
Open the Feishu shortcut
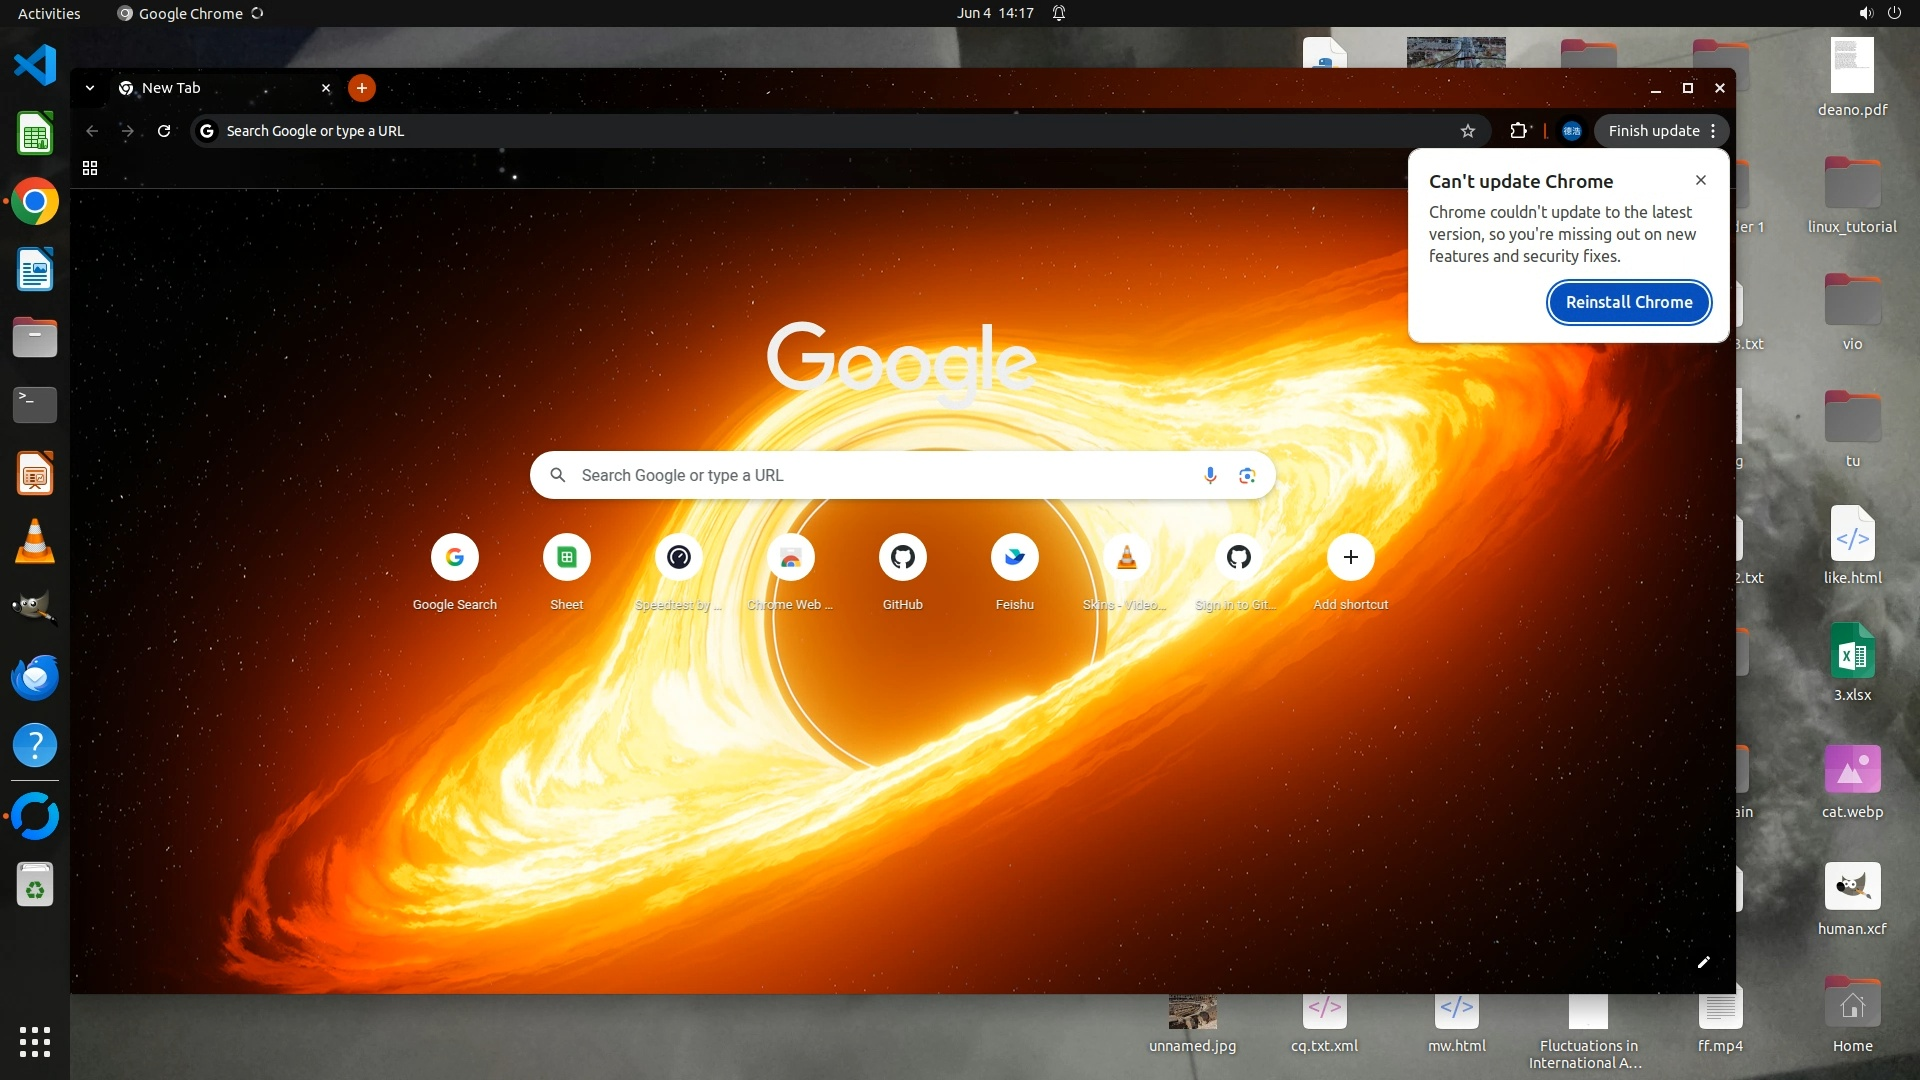(x=1014, y=558)
